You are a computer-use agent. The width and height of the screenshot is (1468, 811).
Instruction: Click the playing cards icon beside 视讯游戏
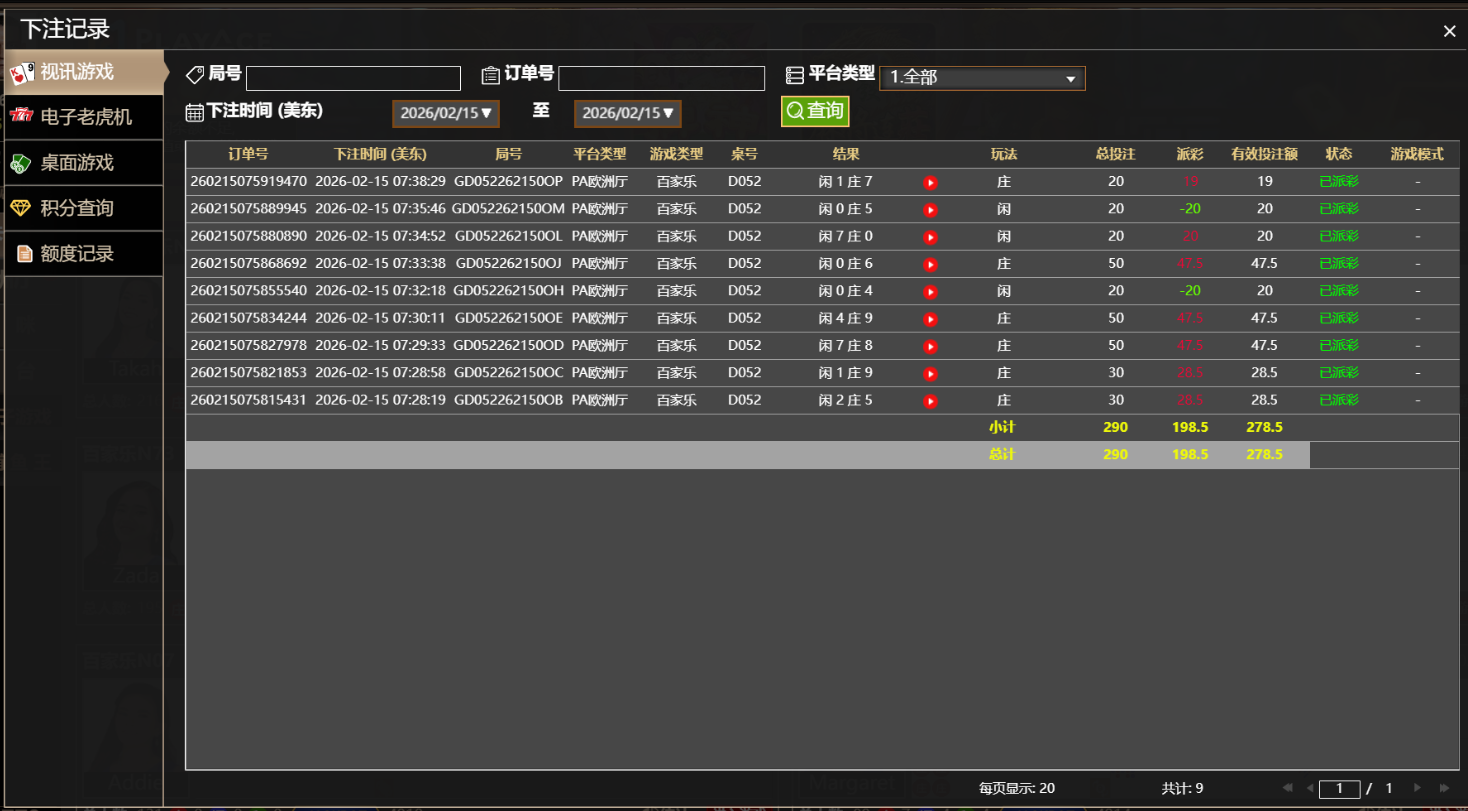click(x=22, y=71)
